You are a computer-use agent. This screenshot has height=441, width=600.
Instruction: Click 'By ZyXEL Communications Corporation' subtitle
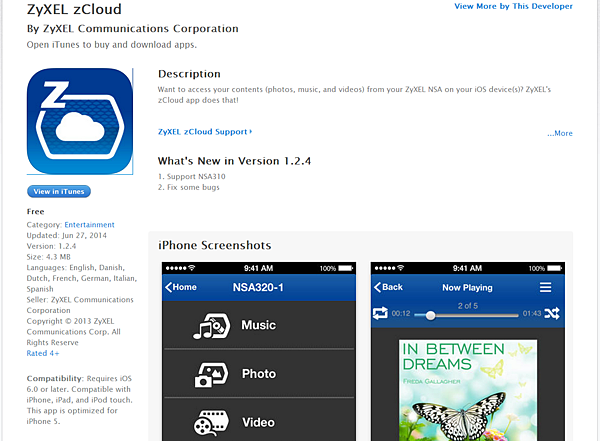[x=132, y=29]
